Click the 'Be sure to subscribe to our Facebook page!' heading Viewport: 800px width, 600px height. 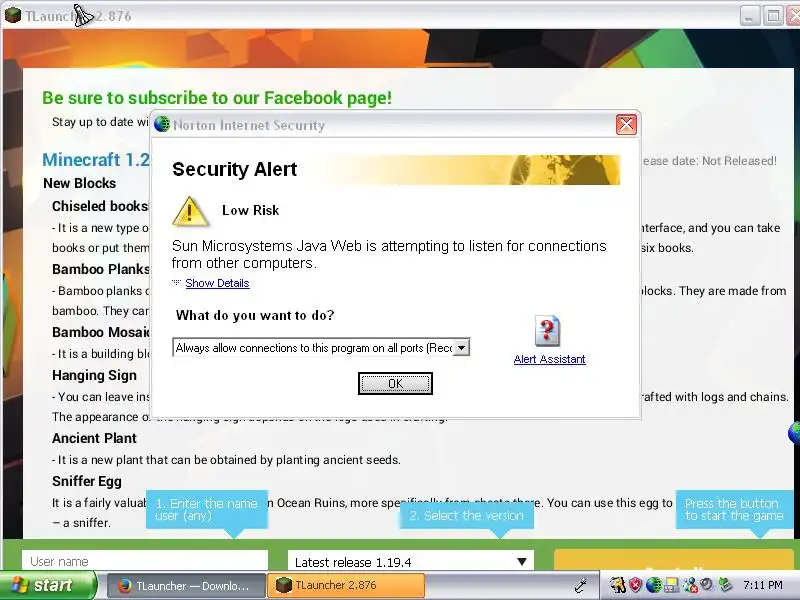(217, 97)
